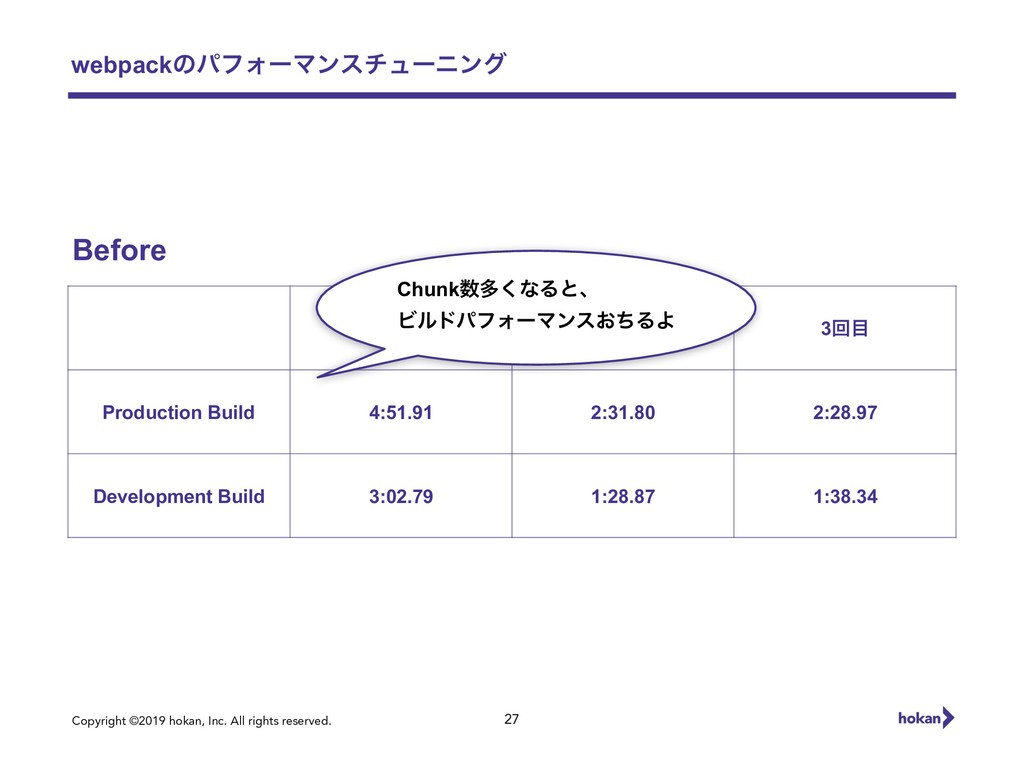Click the cell value 1:38.34

point(845,496)
